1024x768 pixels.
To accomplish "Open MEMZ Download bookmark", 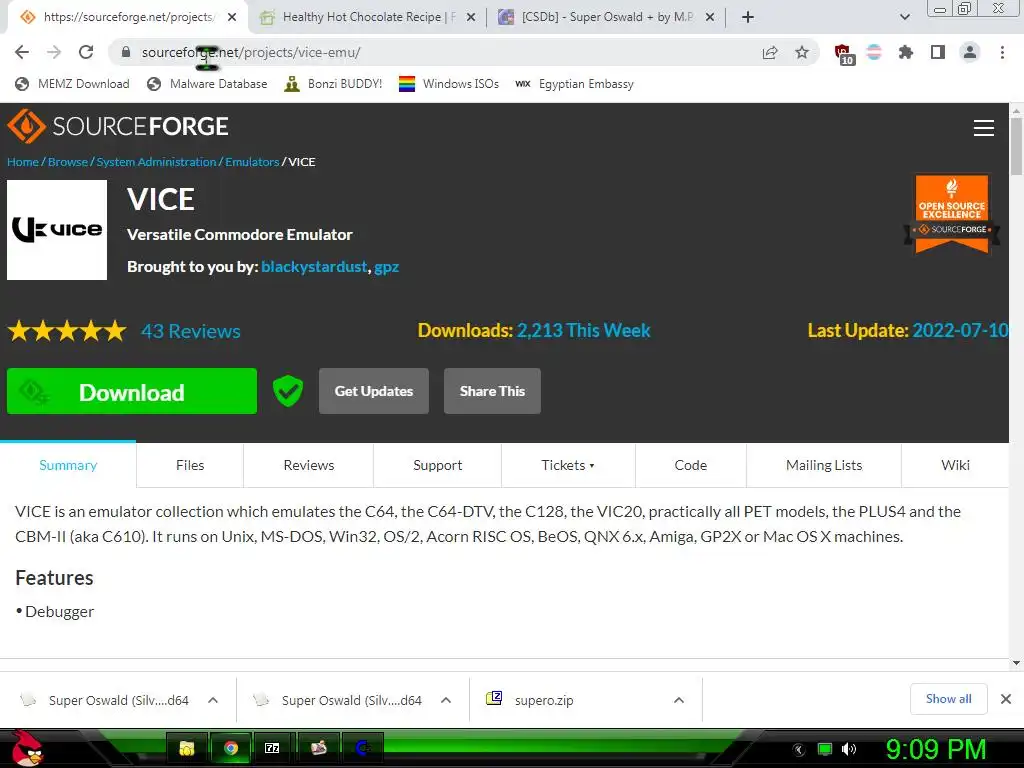I will tap(72, 84).
